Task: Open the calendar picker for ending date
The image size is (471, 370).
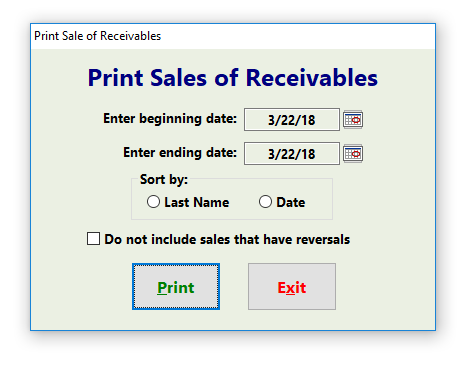Action: coord(353,154)
